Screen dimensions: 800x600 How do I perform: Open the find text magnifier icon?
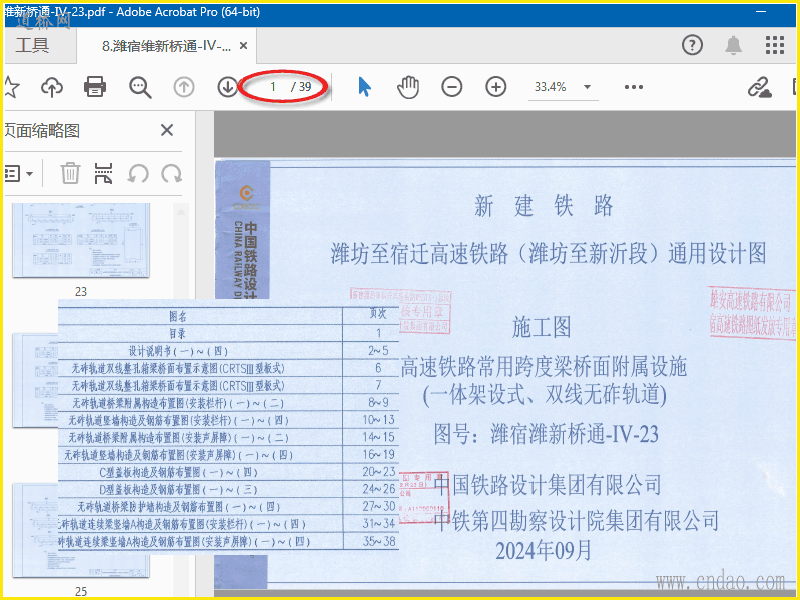click(140, 87)
